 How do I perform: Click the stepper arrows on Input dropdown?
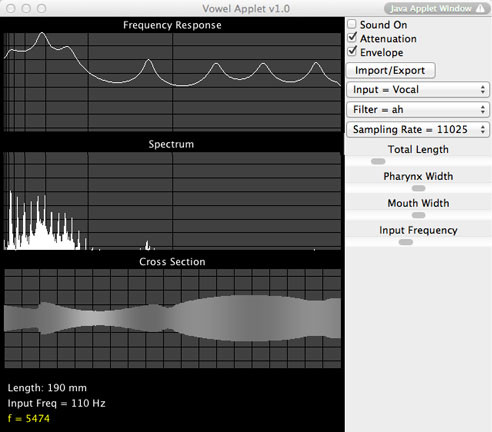[x=483, y=90]
